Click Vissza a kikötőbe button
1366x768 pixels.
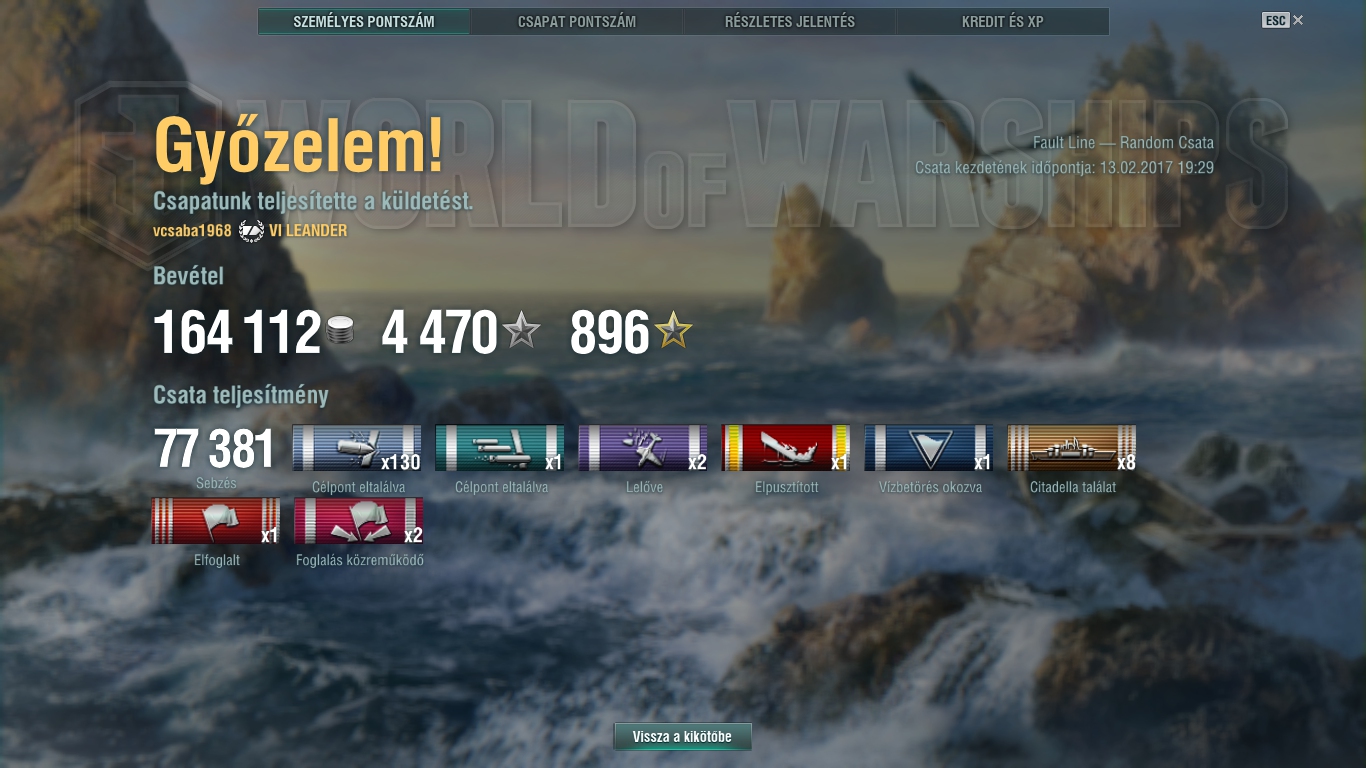[682, 737]
